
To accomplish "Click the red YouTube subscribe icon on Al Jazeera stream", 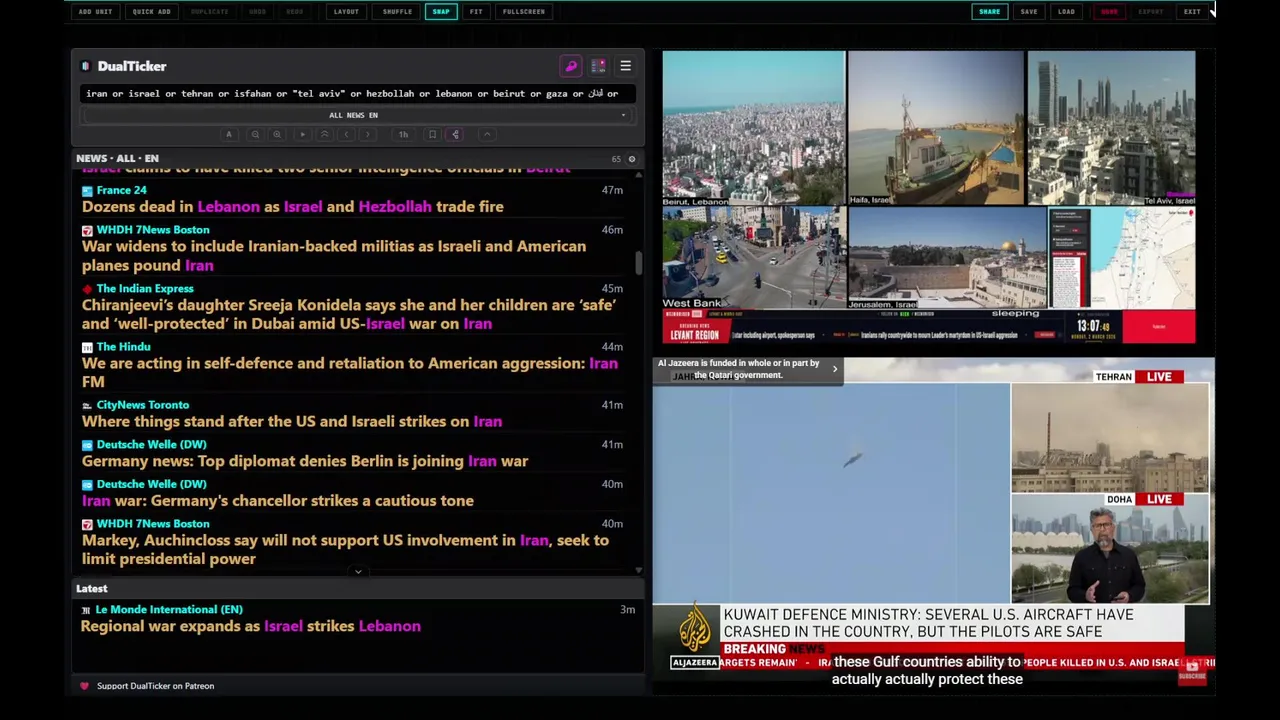I will [1192, 672].
